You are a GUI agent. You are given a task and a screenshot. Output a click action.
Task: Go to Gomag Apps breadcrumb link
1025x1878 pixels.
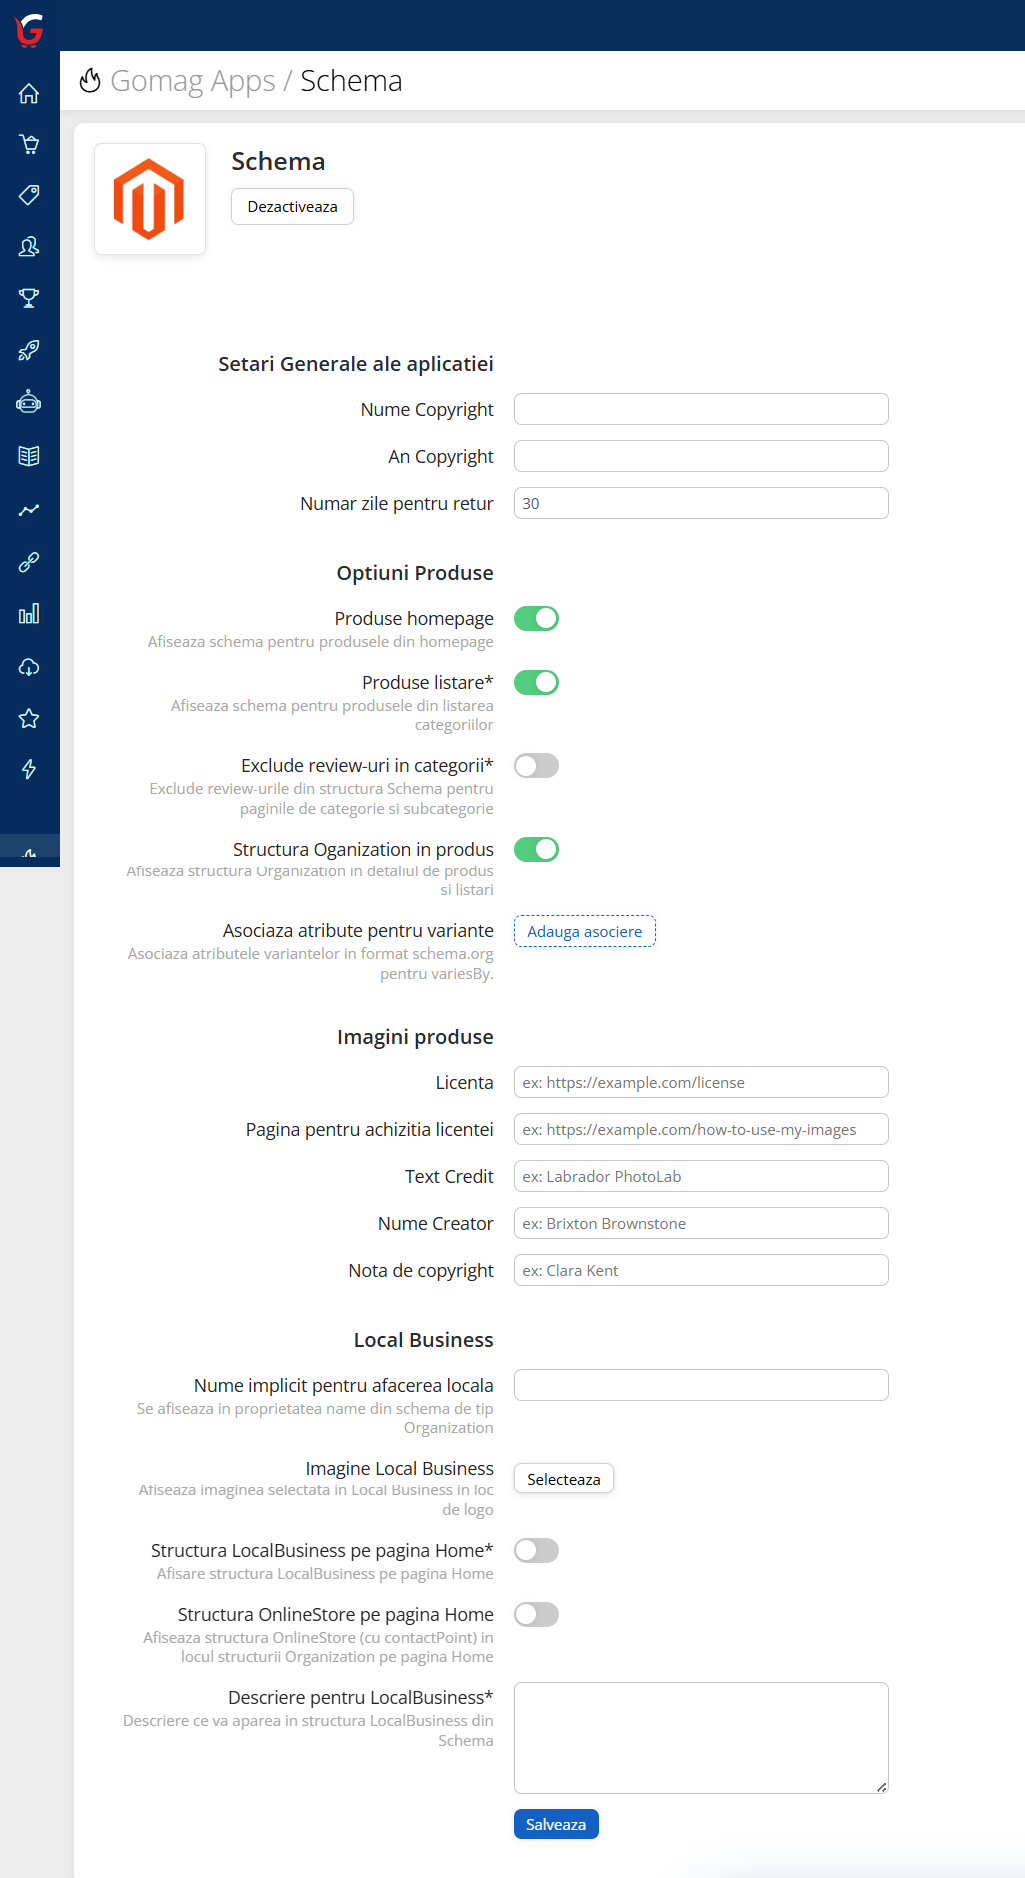click(192, 81)
